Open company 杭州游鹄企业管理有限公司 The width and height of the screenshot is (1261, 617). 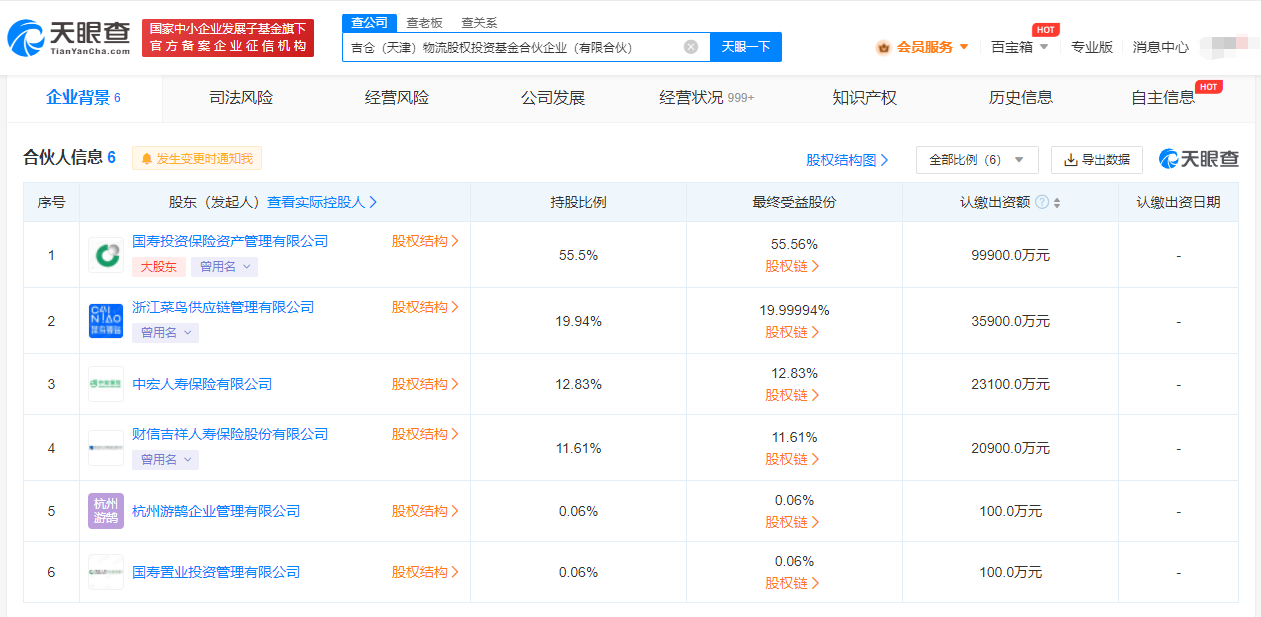click(x=216, y=511)
